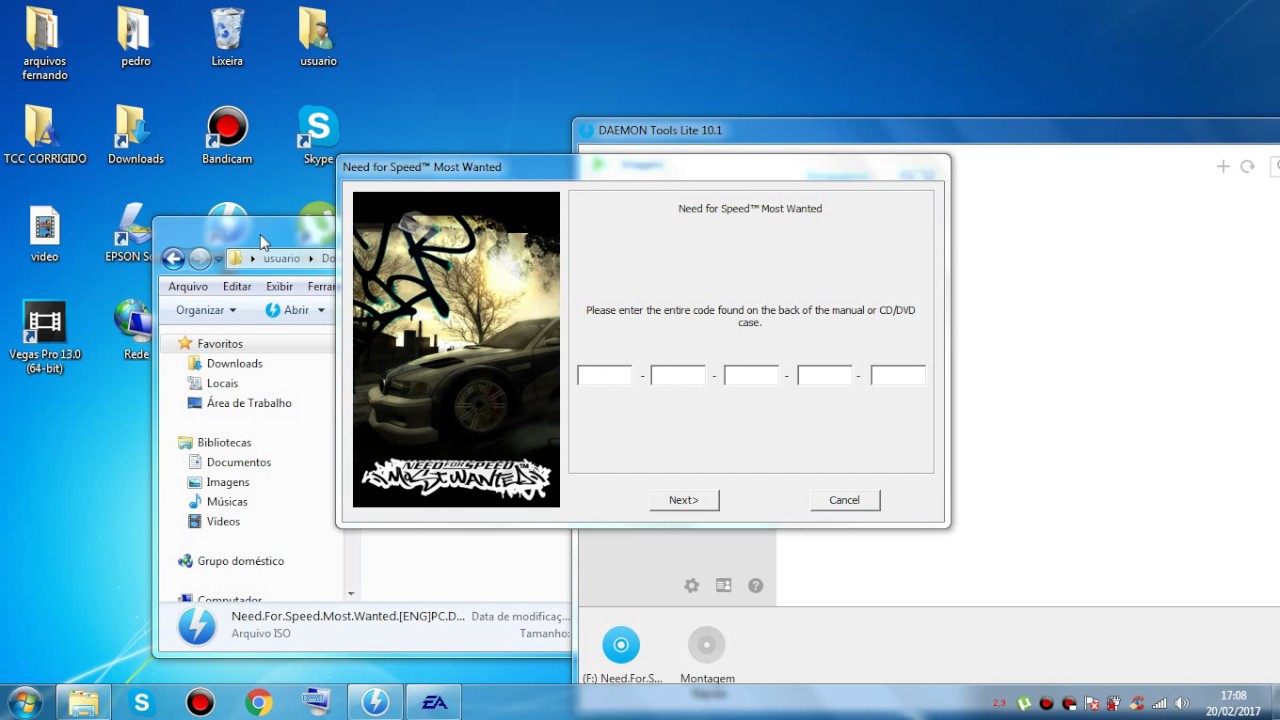Select Documentos library
The height and width of the screenshot is (720, 1280).
tap(229, 462)
